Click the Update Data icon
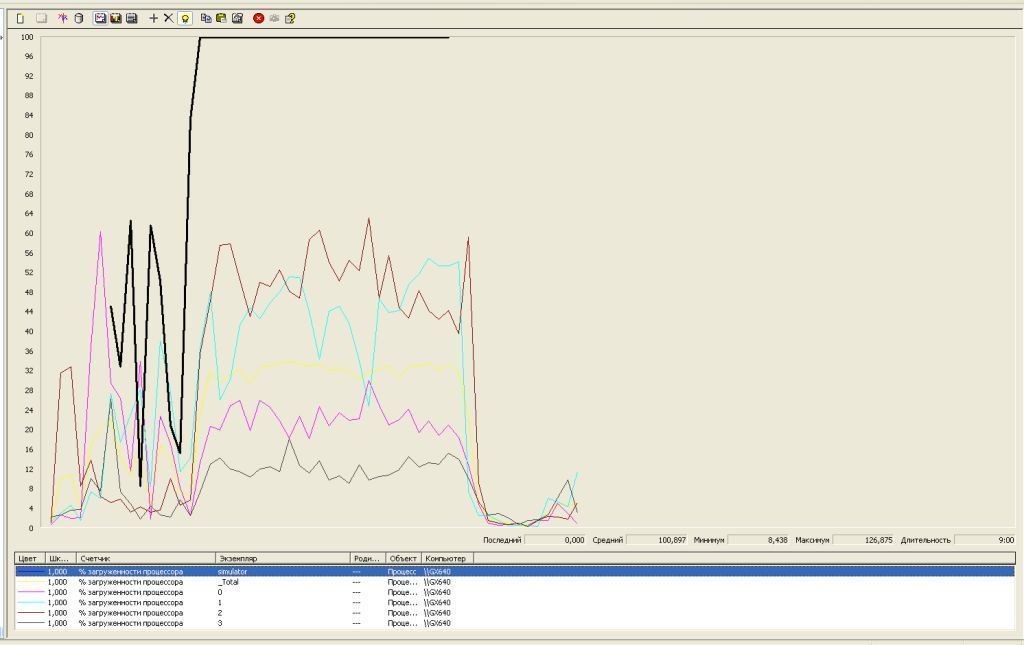 click(x=274, y=18)
